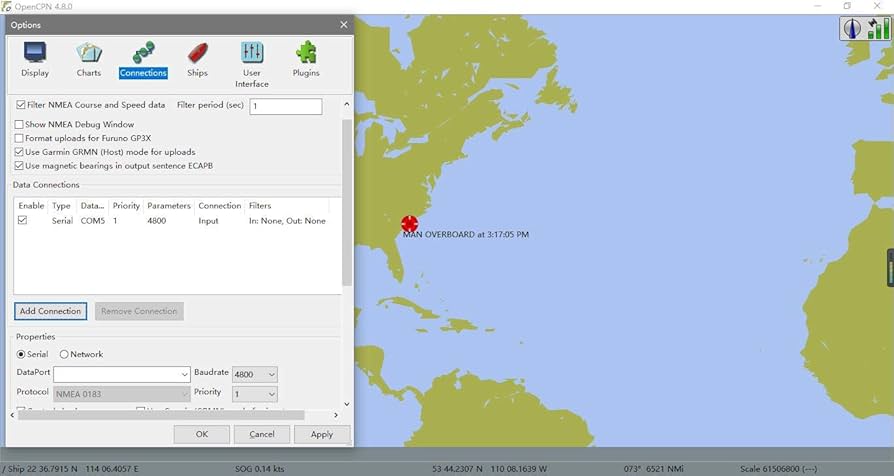Screen dimensions: 894x476
Task: Select the Network radio button
Action: [64, 354]
